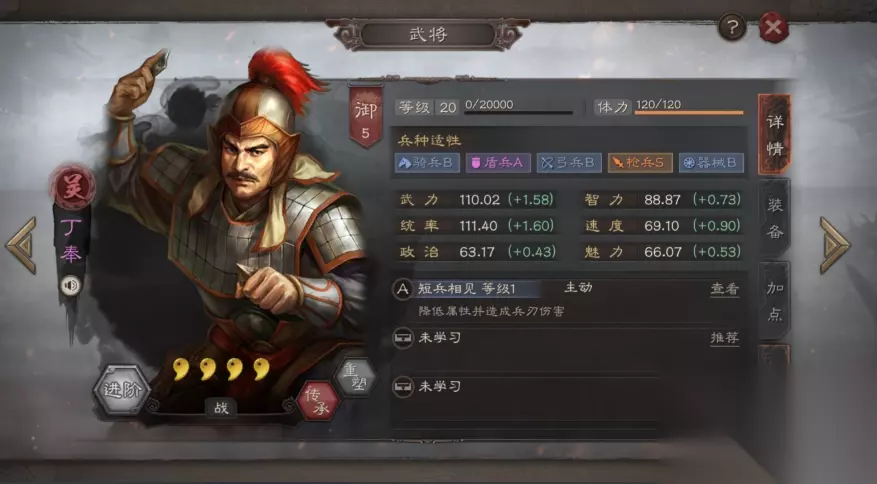Image resolution: width=877 pixels, height=484 pixels.
Task: Switch to the 装备 tab
Action: [775, 218]
